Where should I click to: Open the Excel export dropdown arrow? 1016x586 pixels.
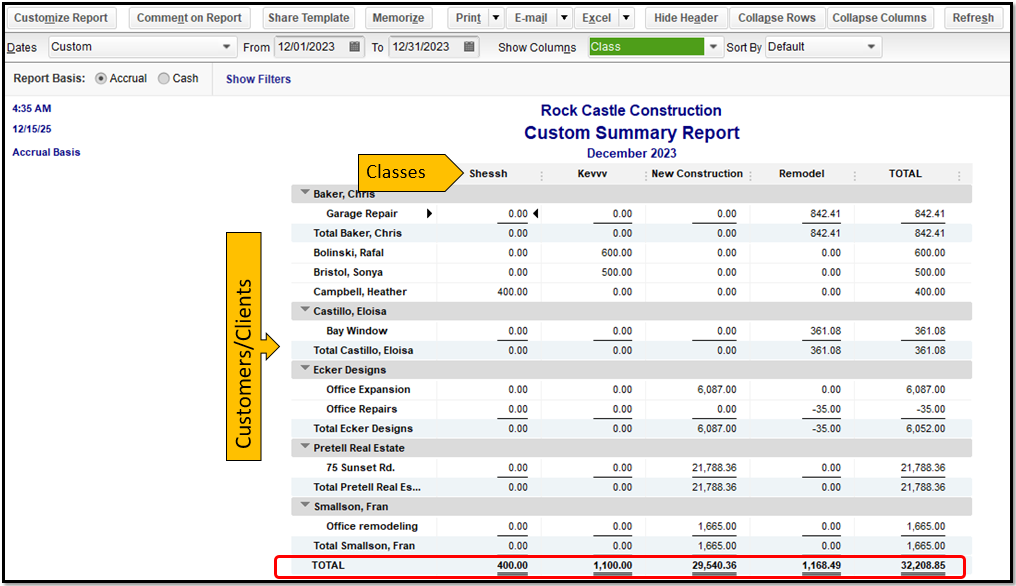click(x=626, y=18)
